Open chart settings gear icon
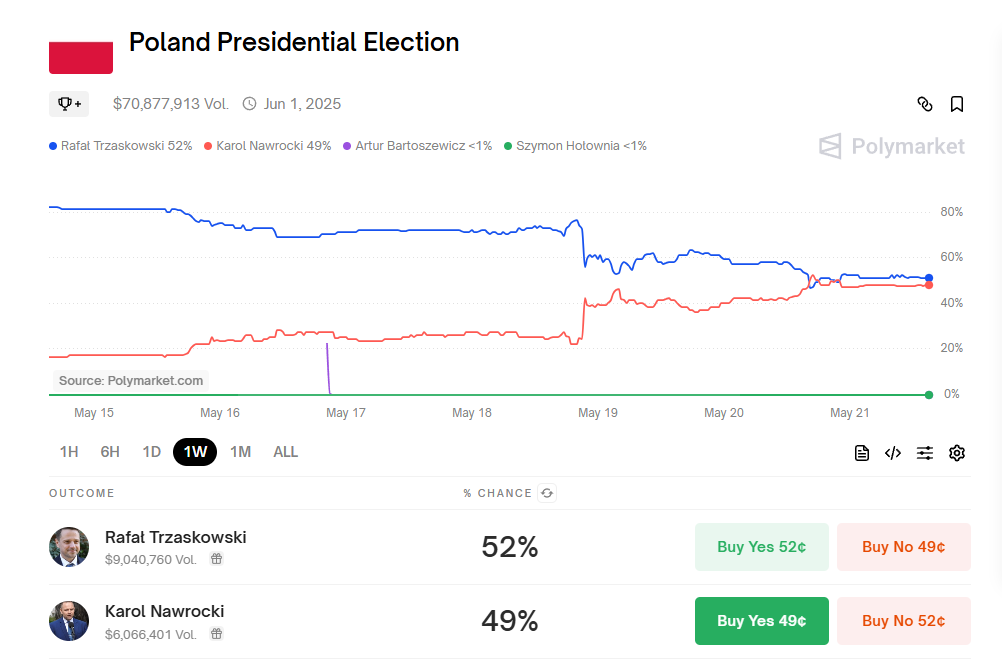1002x671 pixels. coord(957,453)
